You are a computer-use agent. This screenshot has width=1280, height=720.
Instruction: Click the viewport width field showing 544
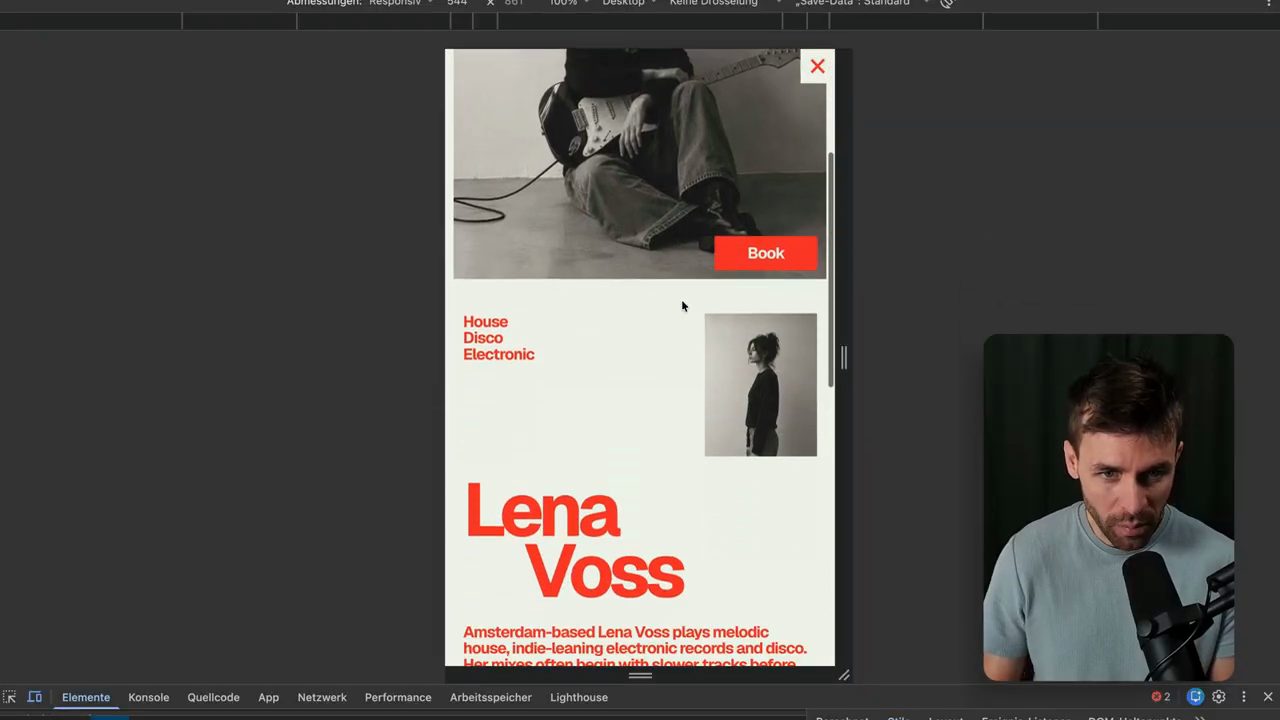457,3
